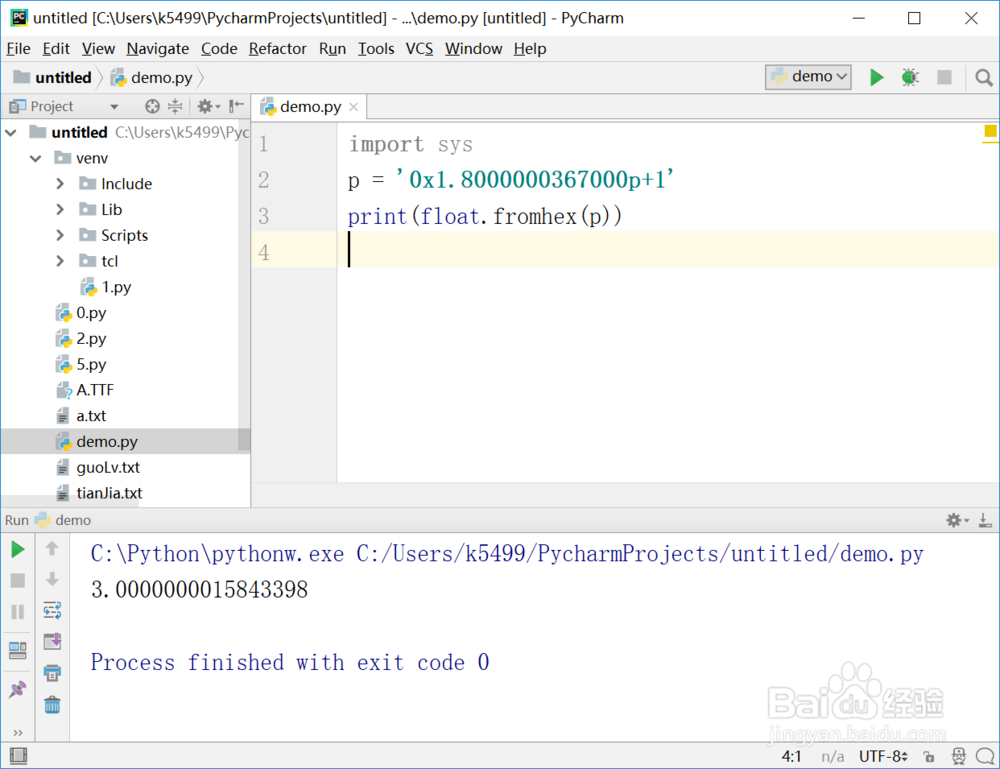
Task: Expand the Scripts folder
Action: (x=60, y=235)
